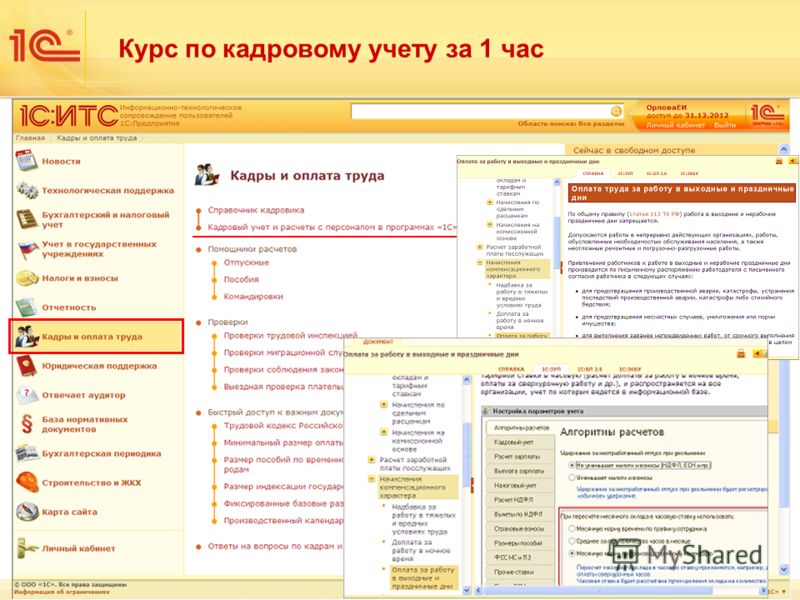Screen dimensions: 800x600
Task: Click print icon in the window showing Настройка параметров учета
Action: tap(741, 354)
